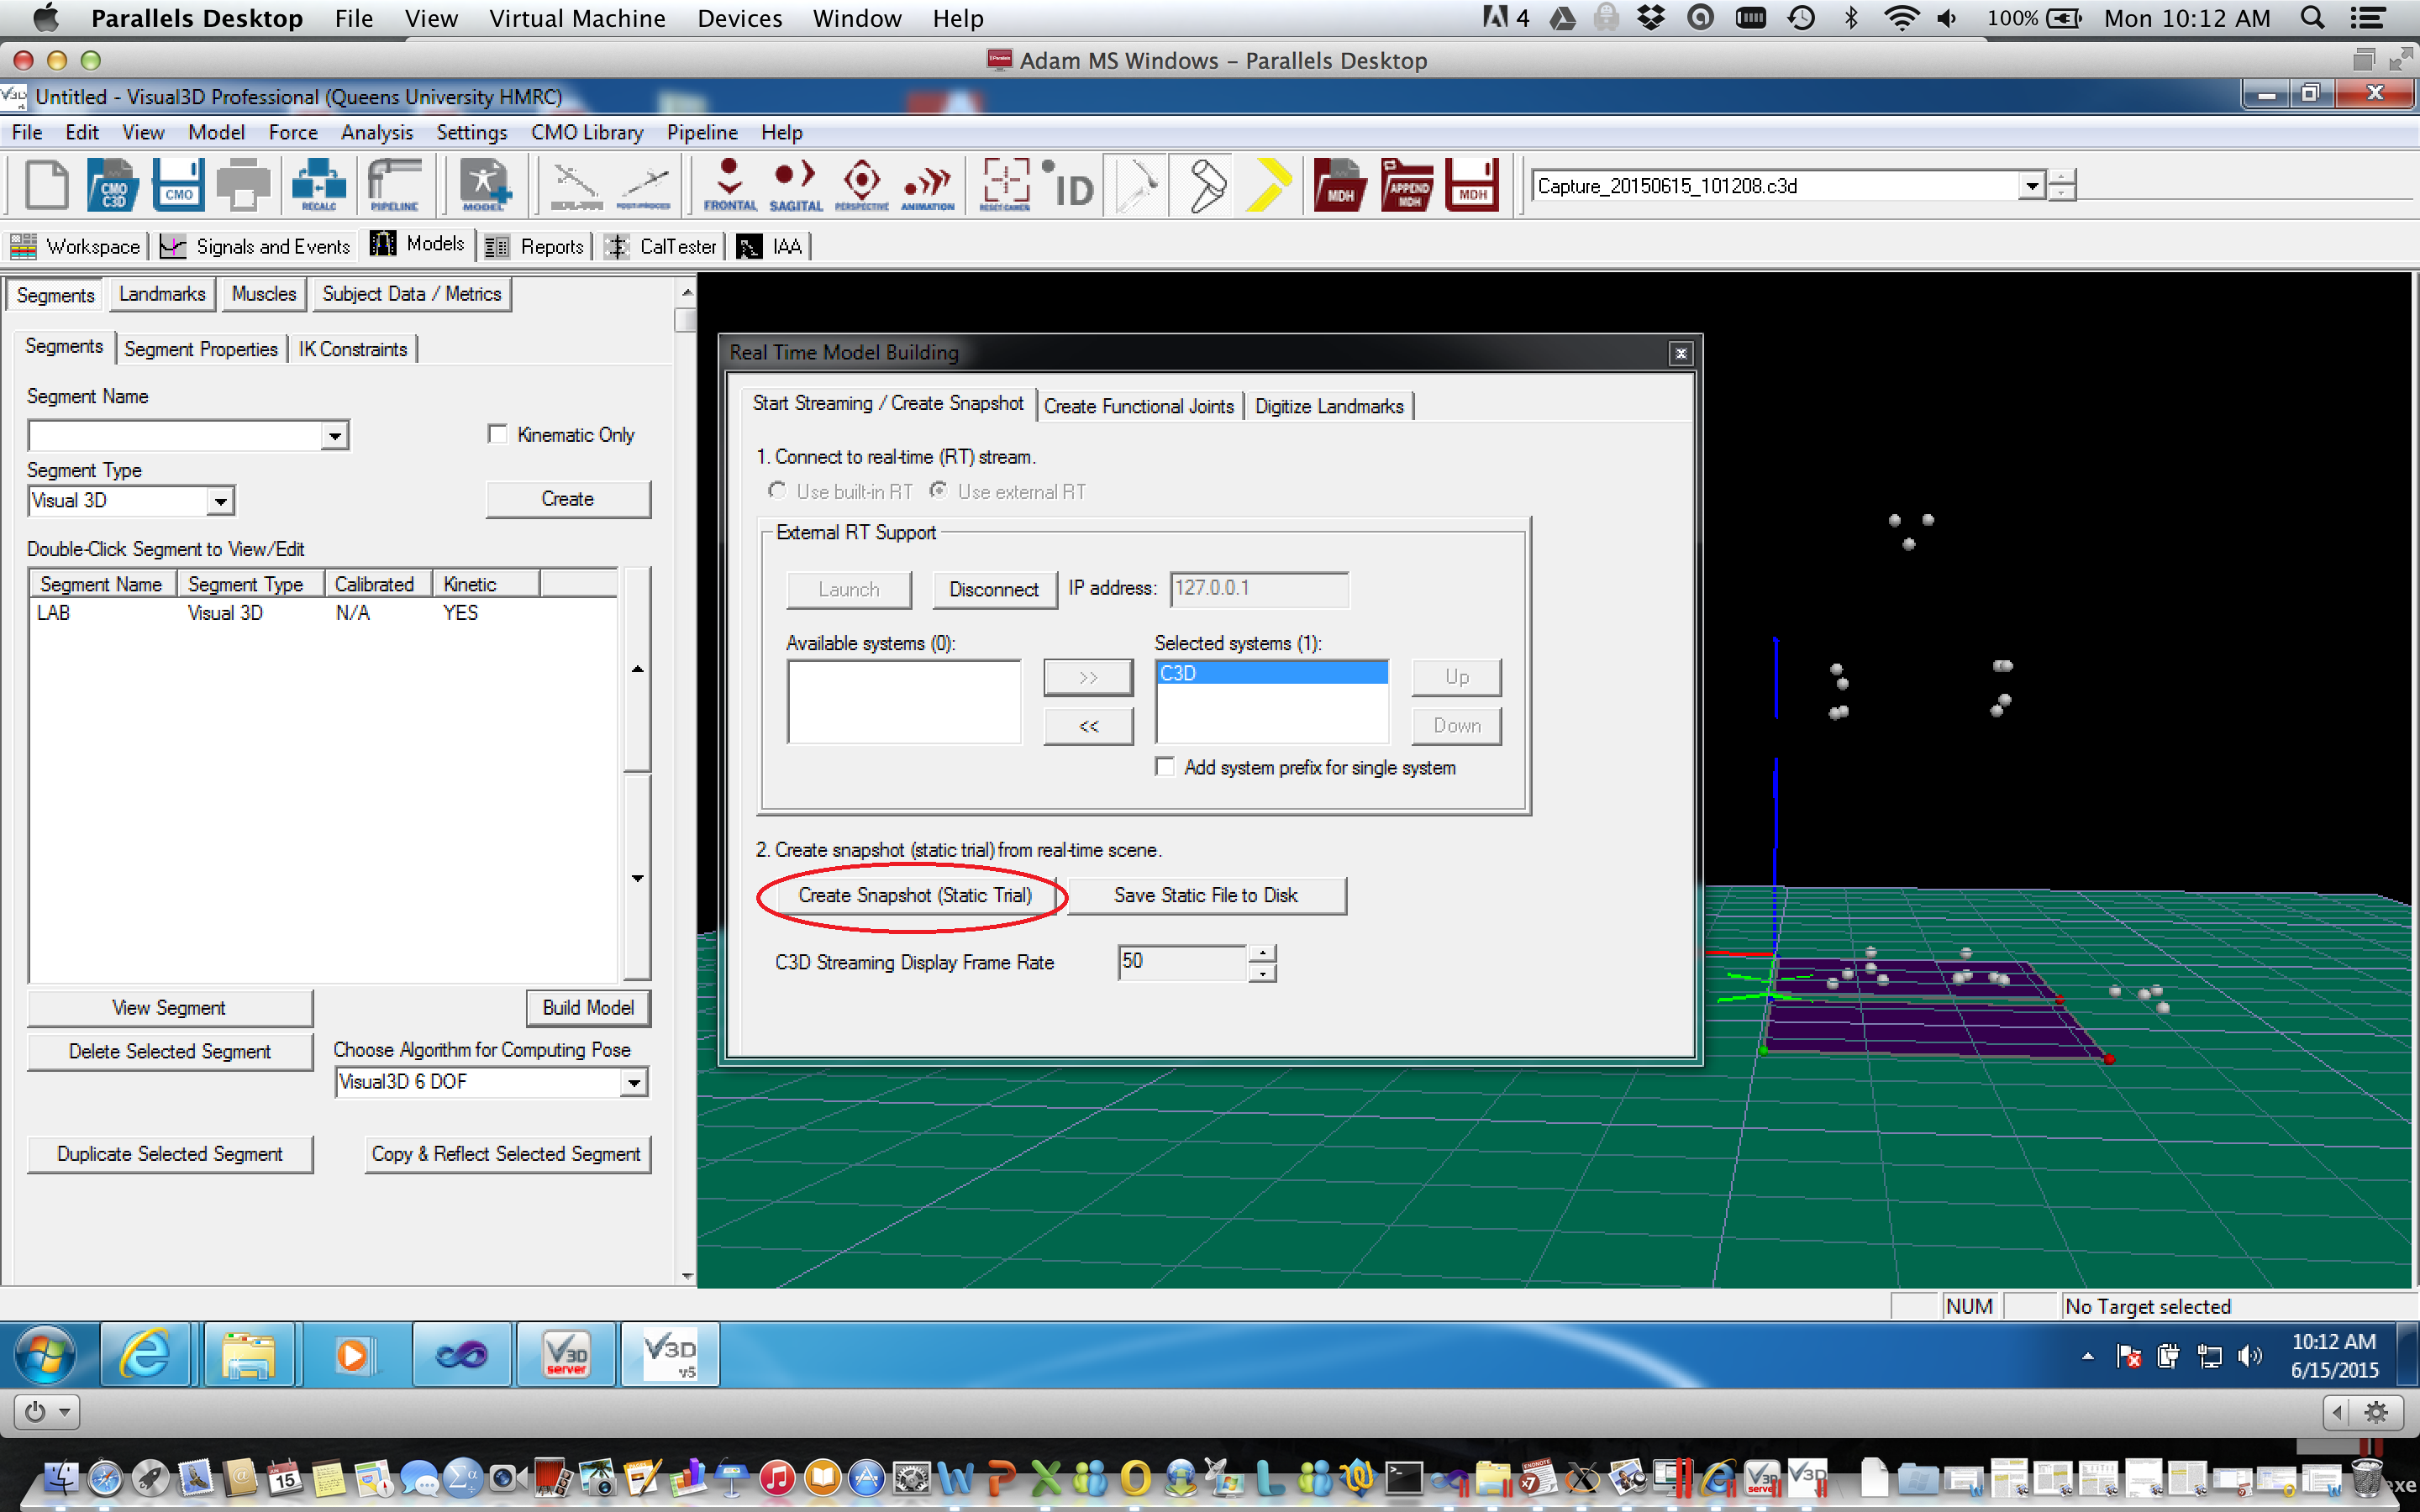
Task: Open Windows Explorer folder taskbar icon
Action: (249, 1354)
